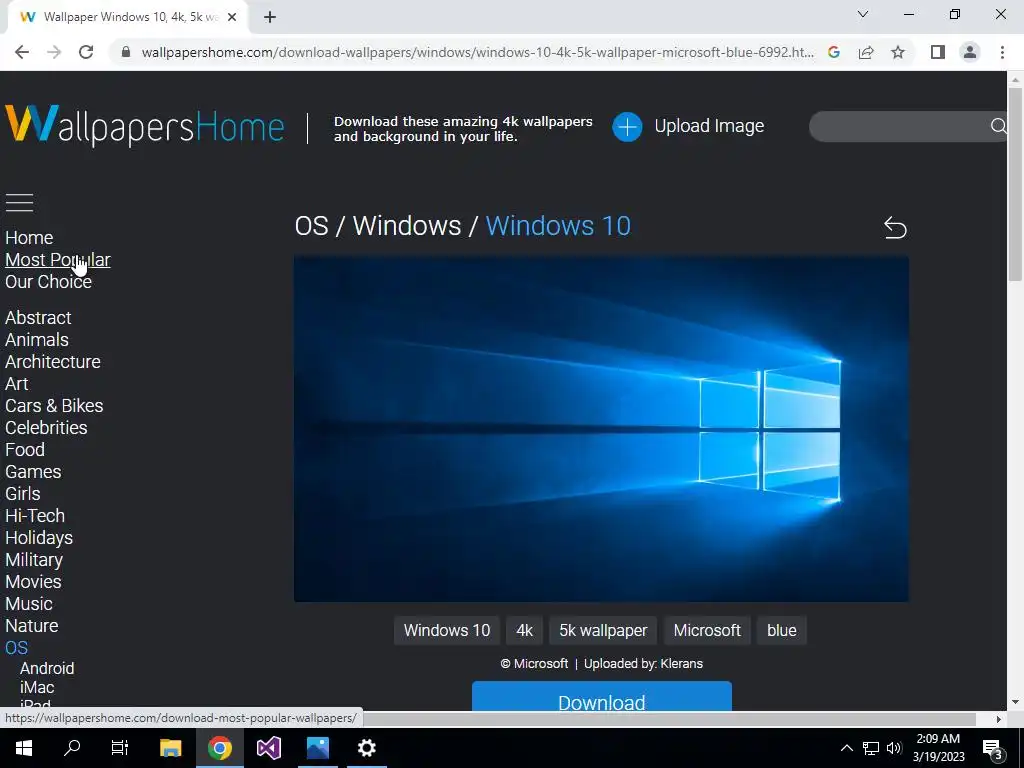The image size is (1024, 768).
Task: Open File Explorer from taskbar
Action: coord(170,748)
